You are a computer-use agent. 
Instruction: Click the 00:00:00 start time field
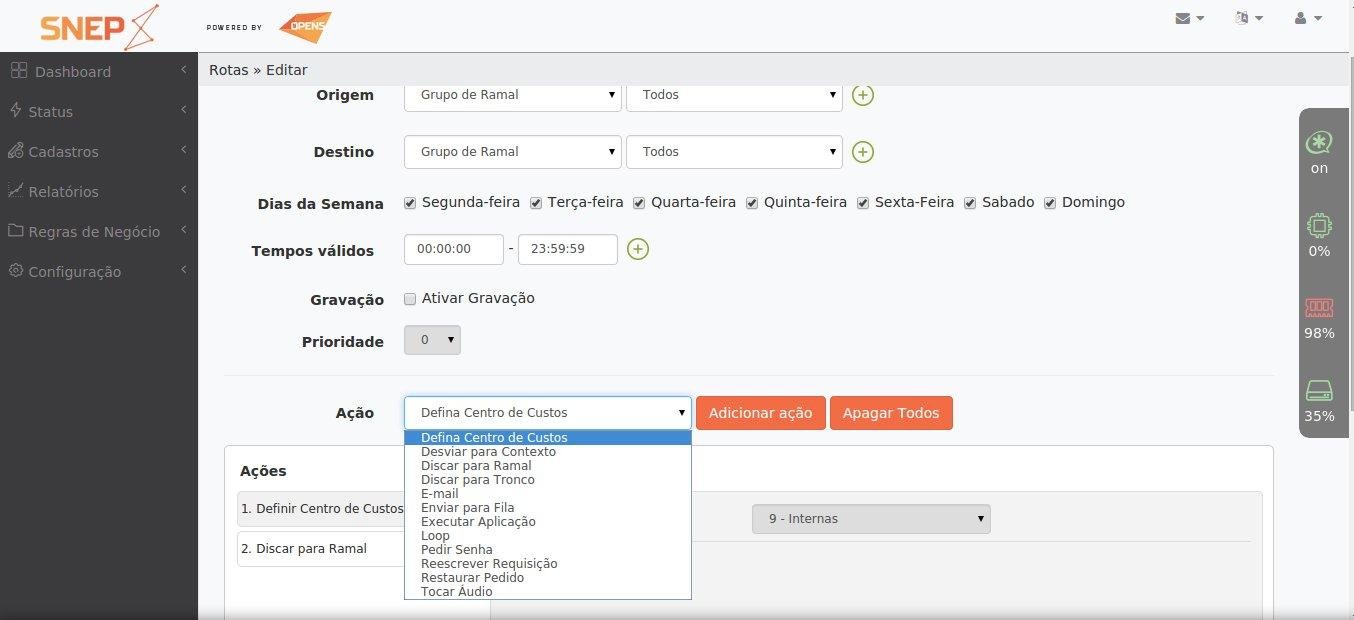point(453,249)
